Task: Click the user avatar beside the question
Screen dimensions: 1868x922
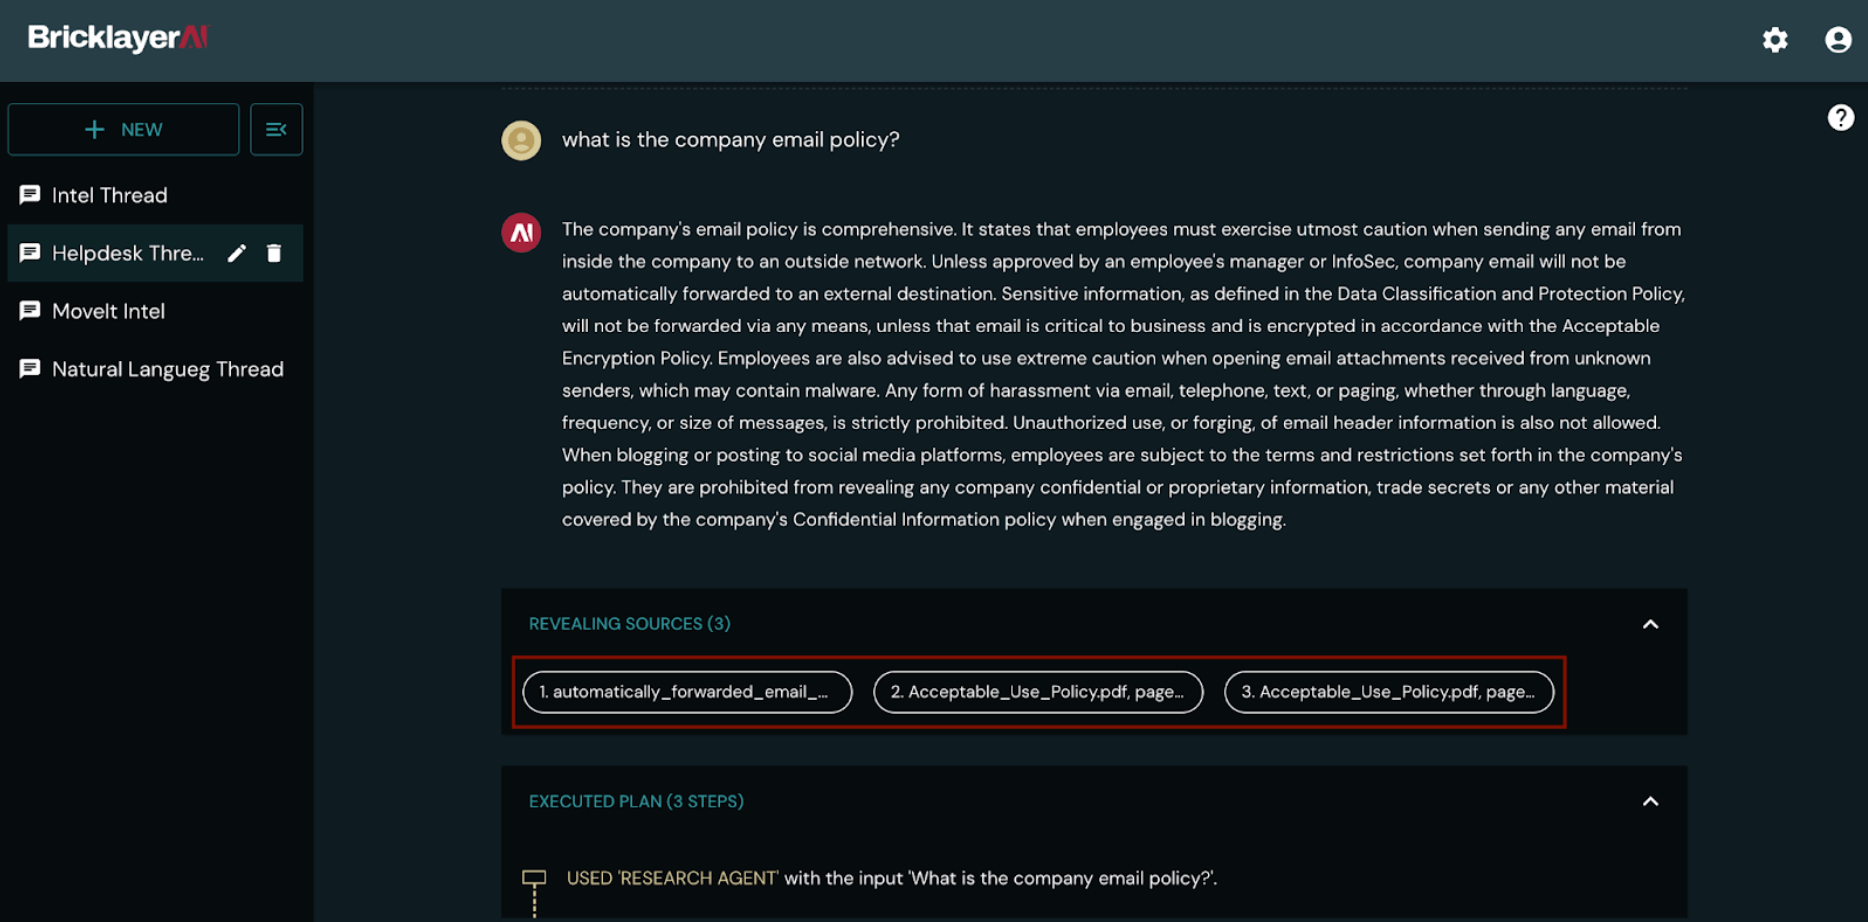Action: click(x=521, y=140)
